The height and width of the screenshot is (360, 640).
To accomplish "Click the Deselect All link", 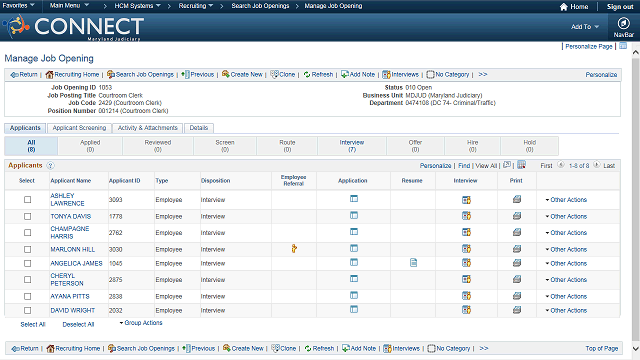I will 78,324.
